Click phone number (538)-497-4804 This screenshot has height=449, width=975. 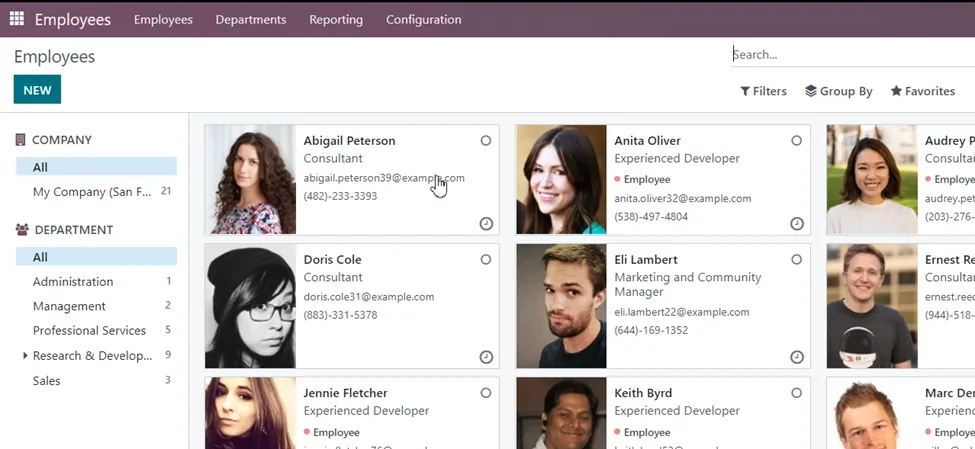pos(651,218)
